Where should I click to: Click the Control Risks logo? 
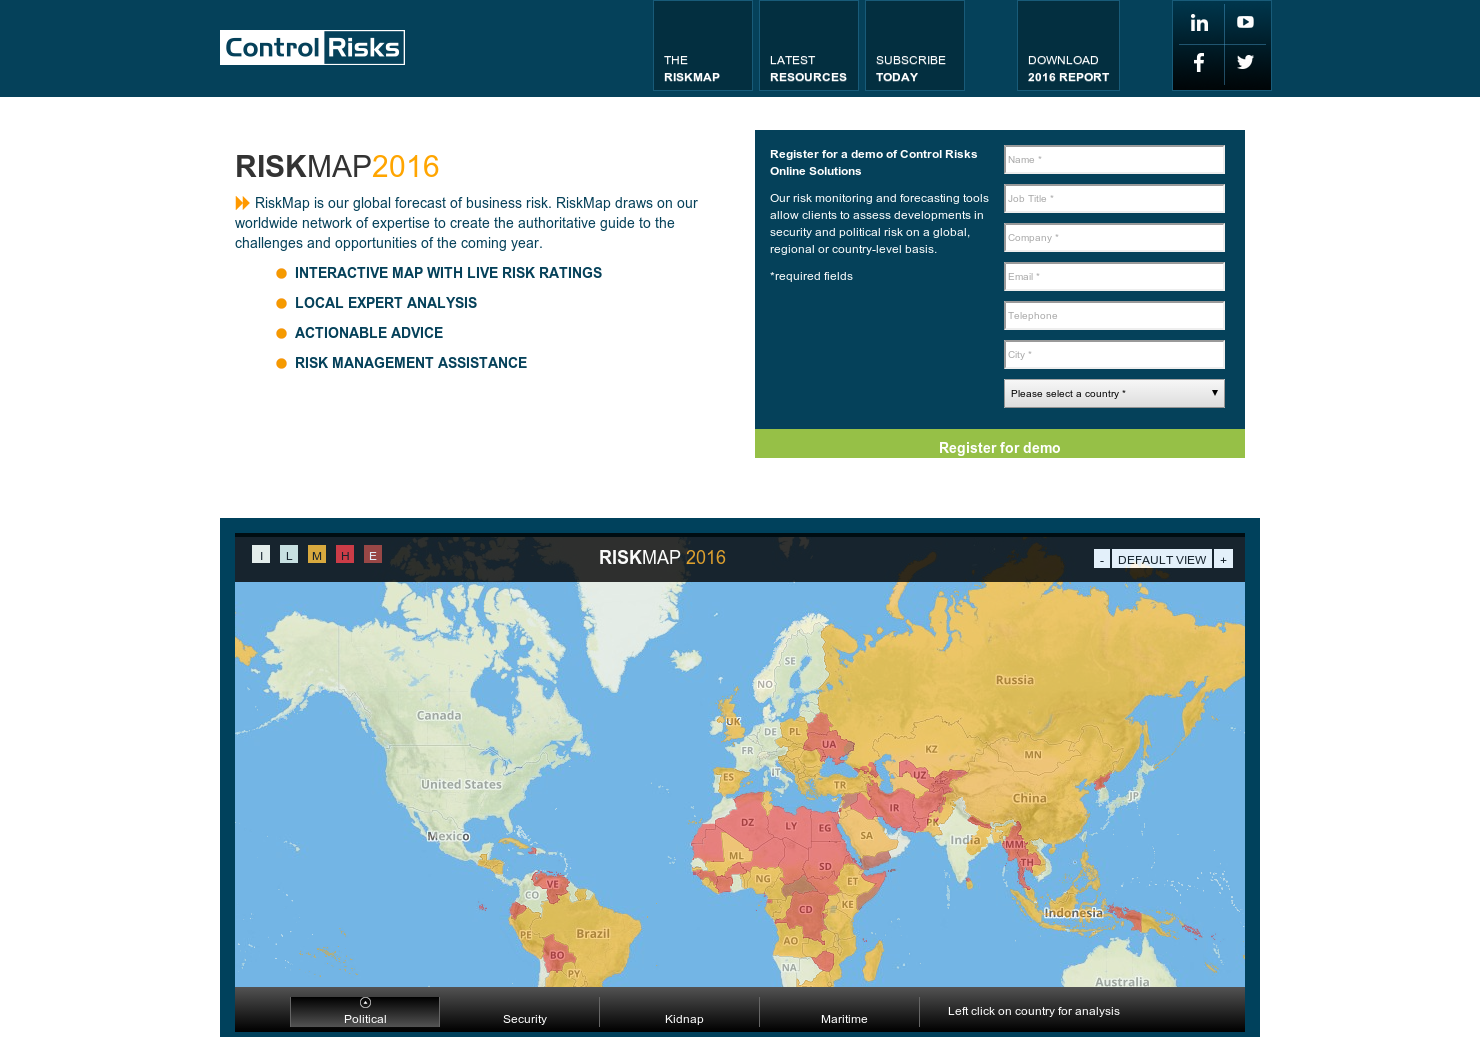point(312,47)
